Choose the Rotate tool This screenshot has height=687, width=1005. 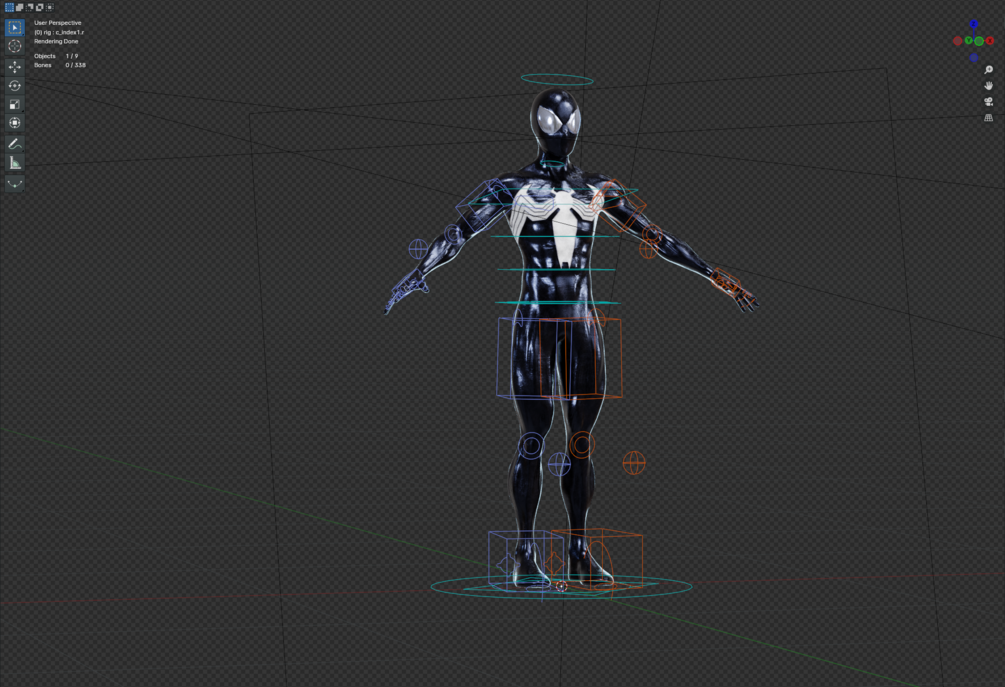click(15, 85)
